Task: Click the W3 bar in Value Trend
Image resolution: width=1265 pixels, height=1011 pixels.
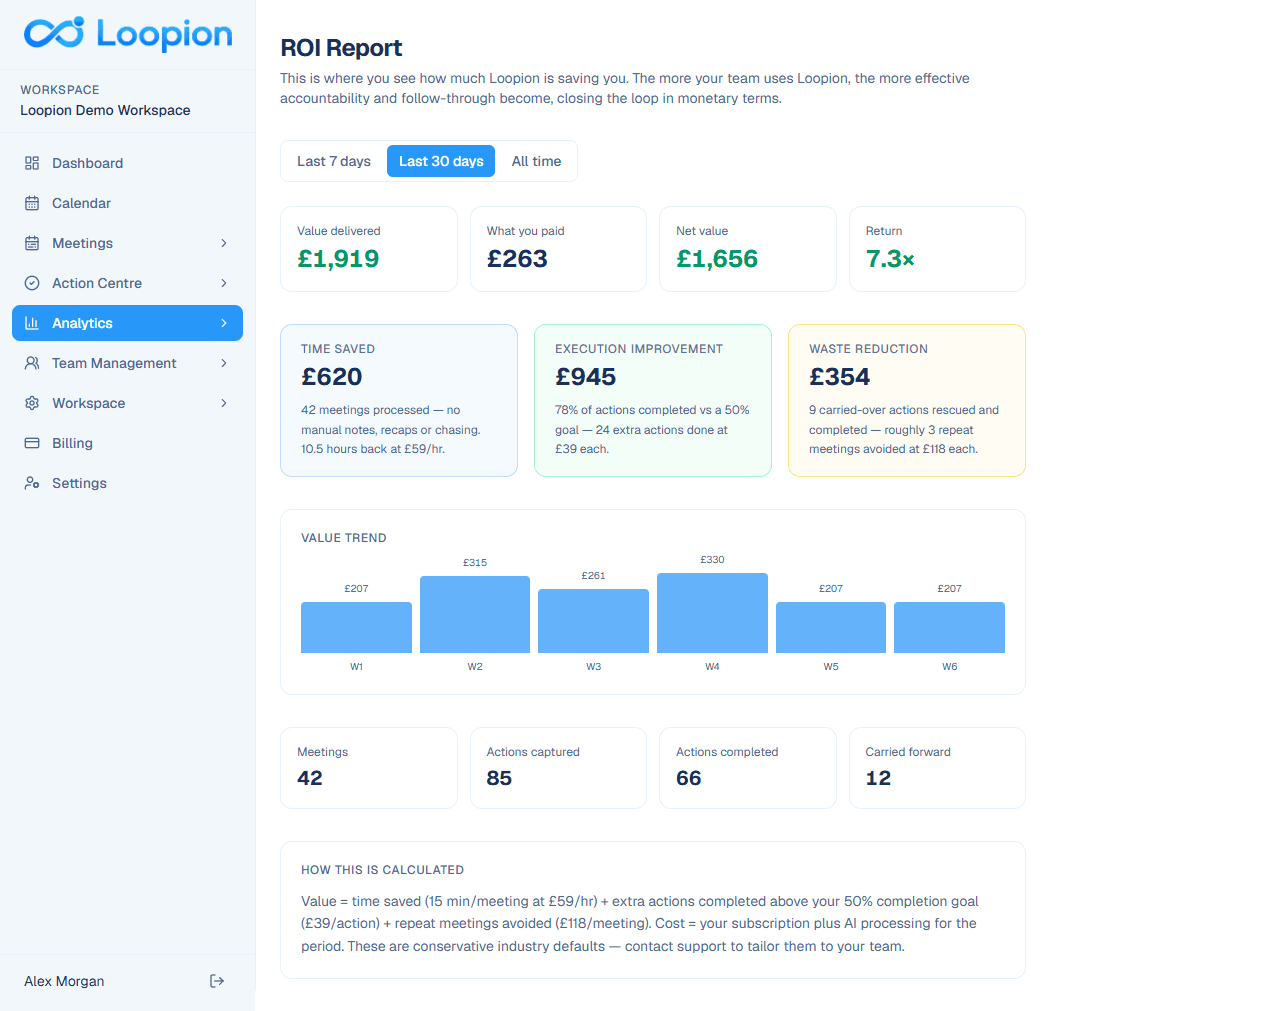Action: click(x=593, y=621)
